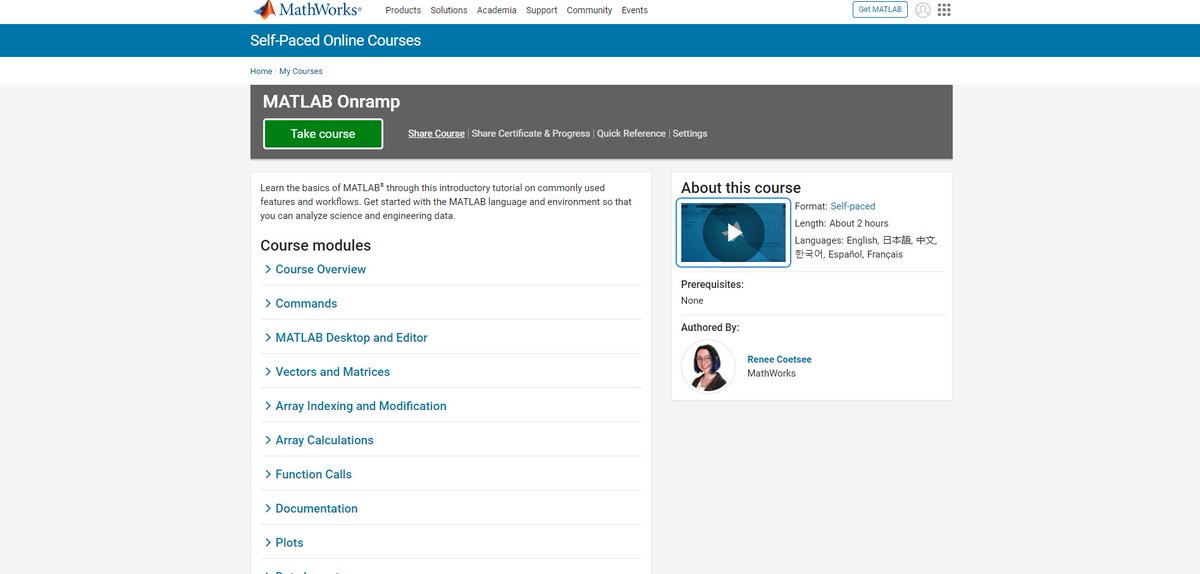Click the 'About this course' heading
Screen dimensions: 1200x574
[x=741, y=187]
